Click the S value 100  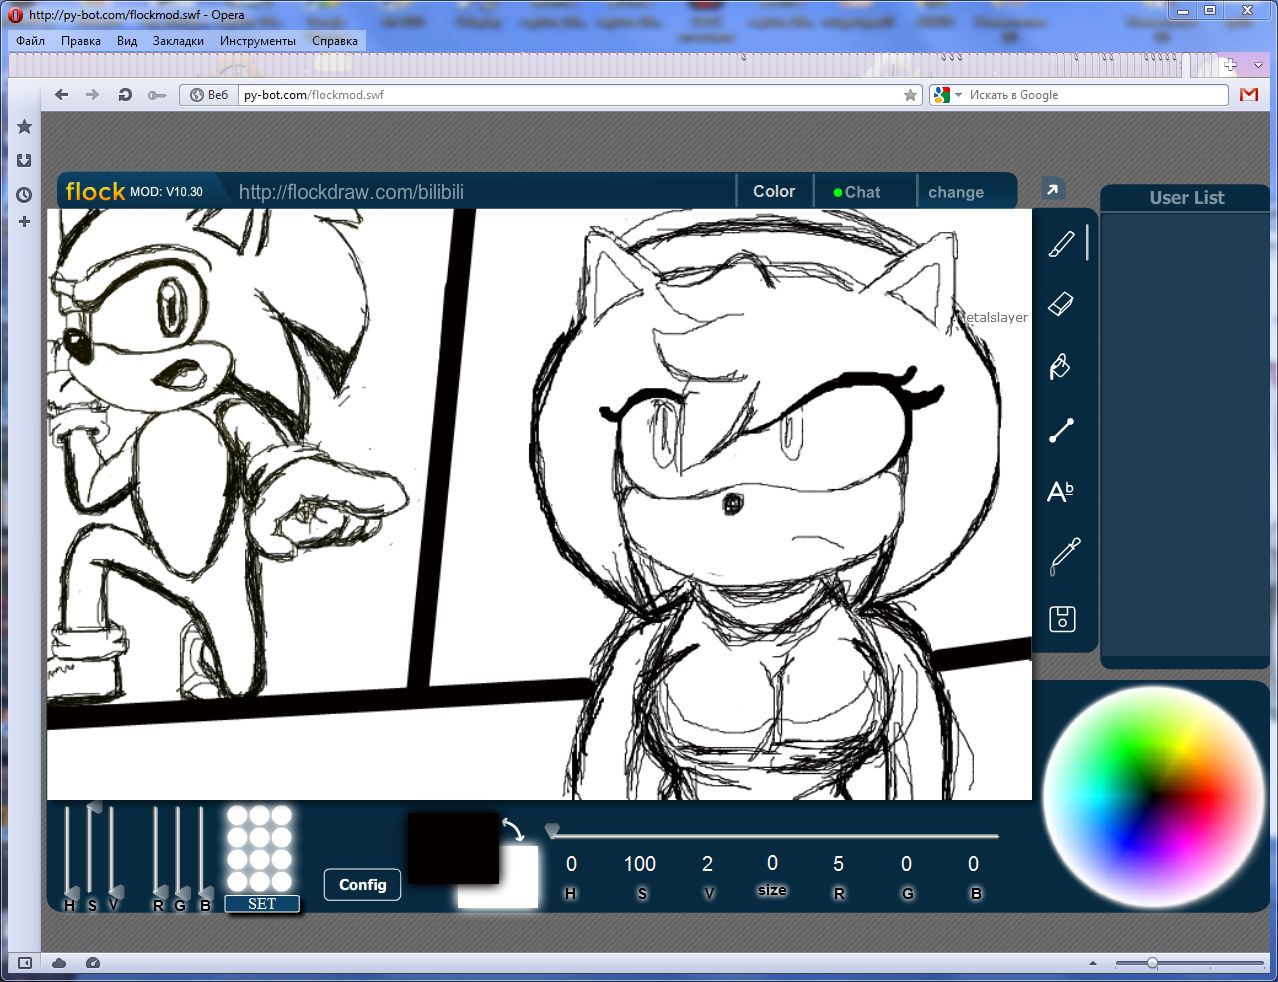(640, 864)
